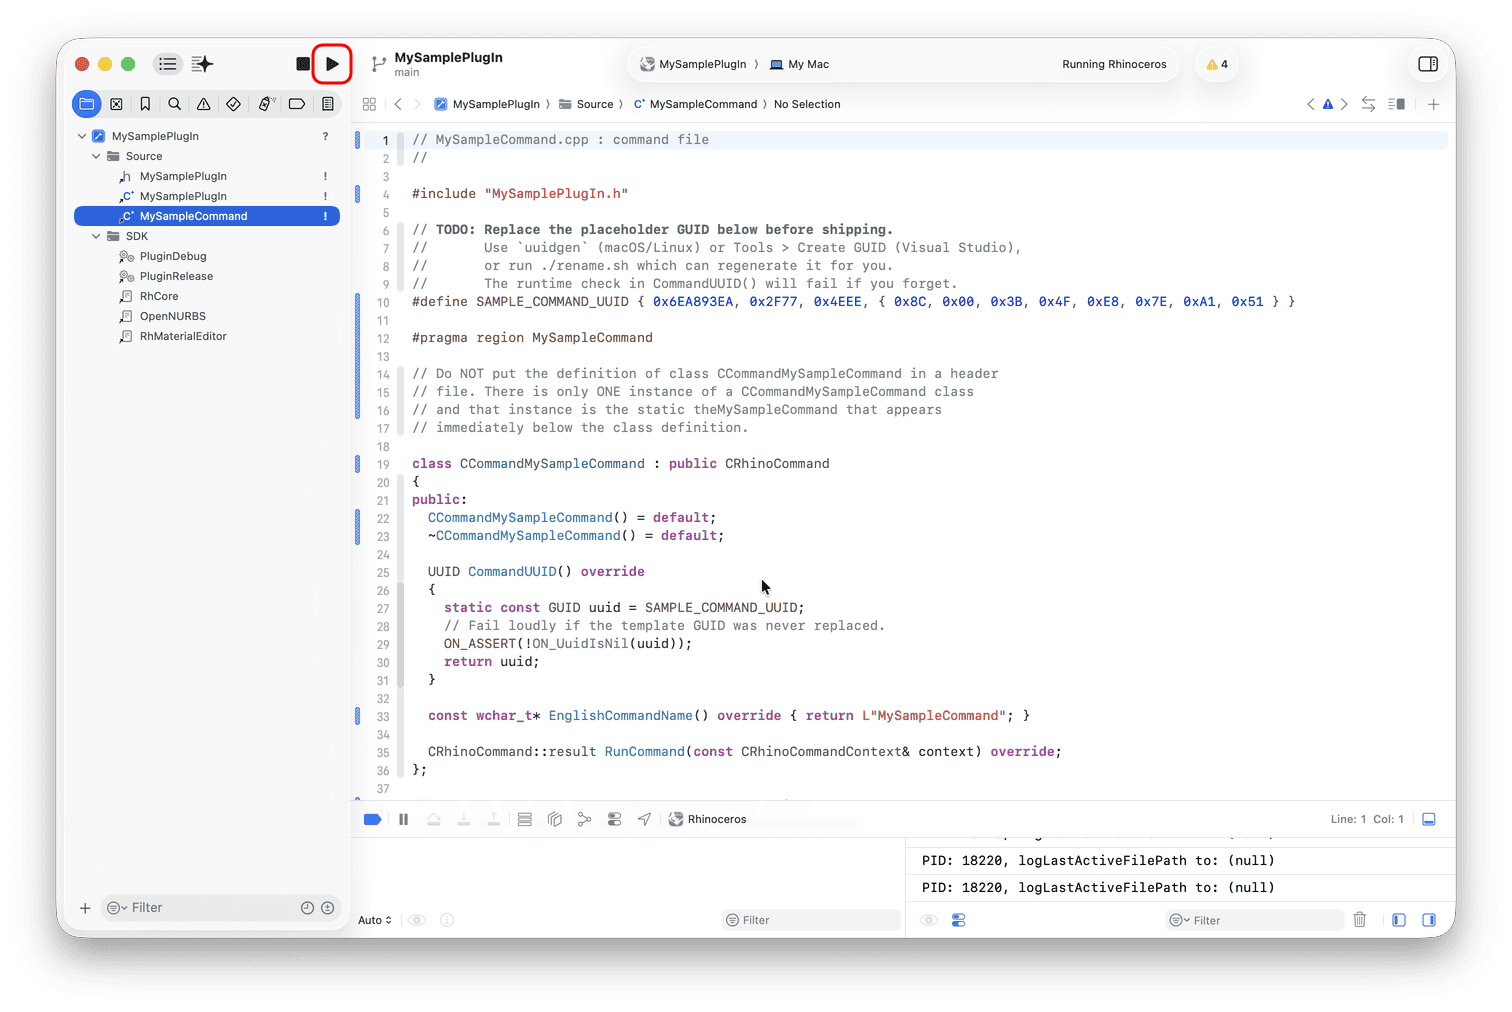Run the MySamplePlugIn scheme
This screenshot has height=1012, width=1512.
click(332, 64)
